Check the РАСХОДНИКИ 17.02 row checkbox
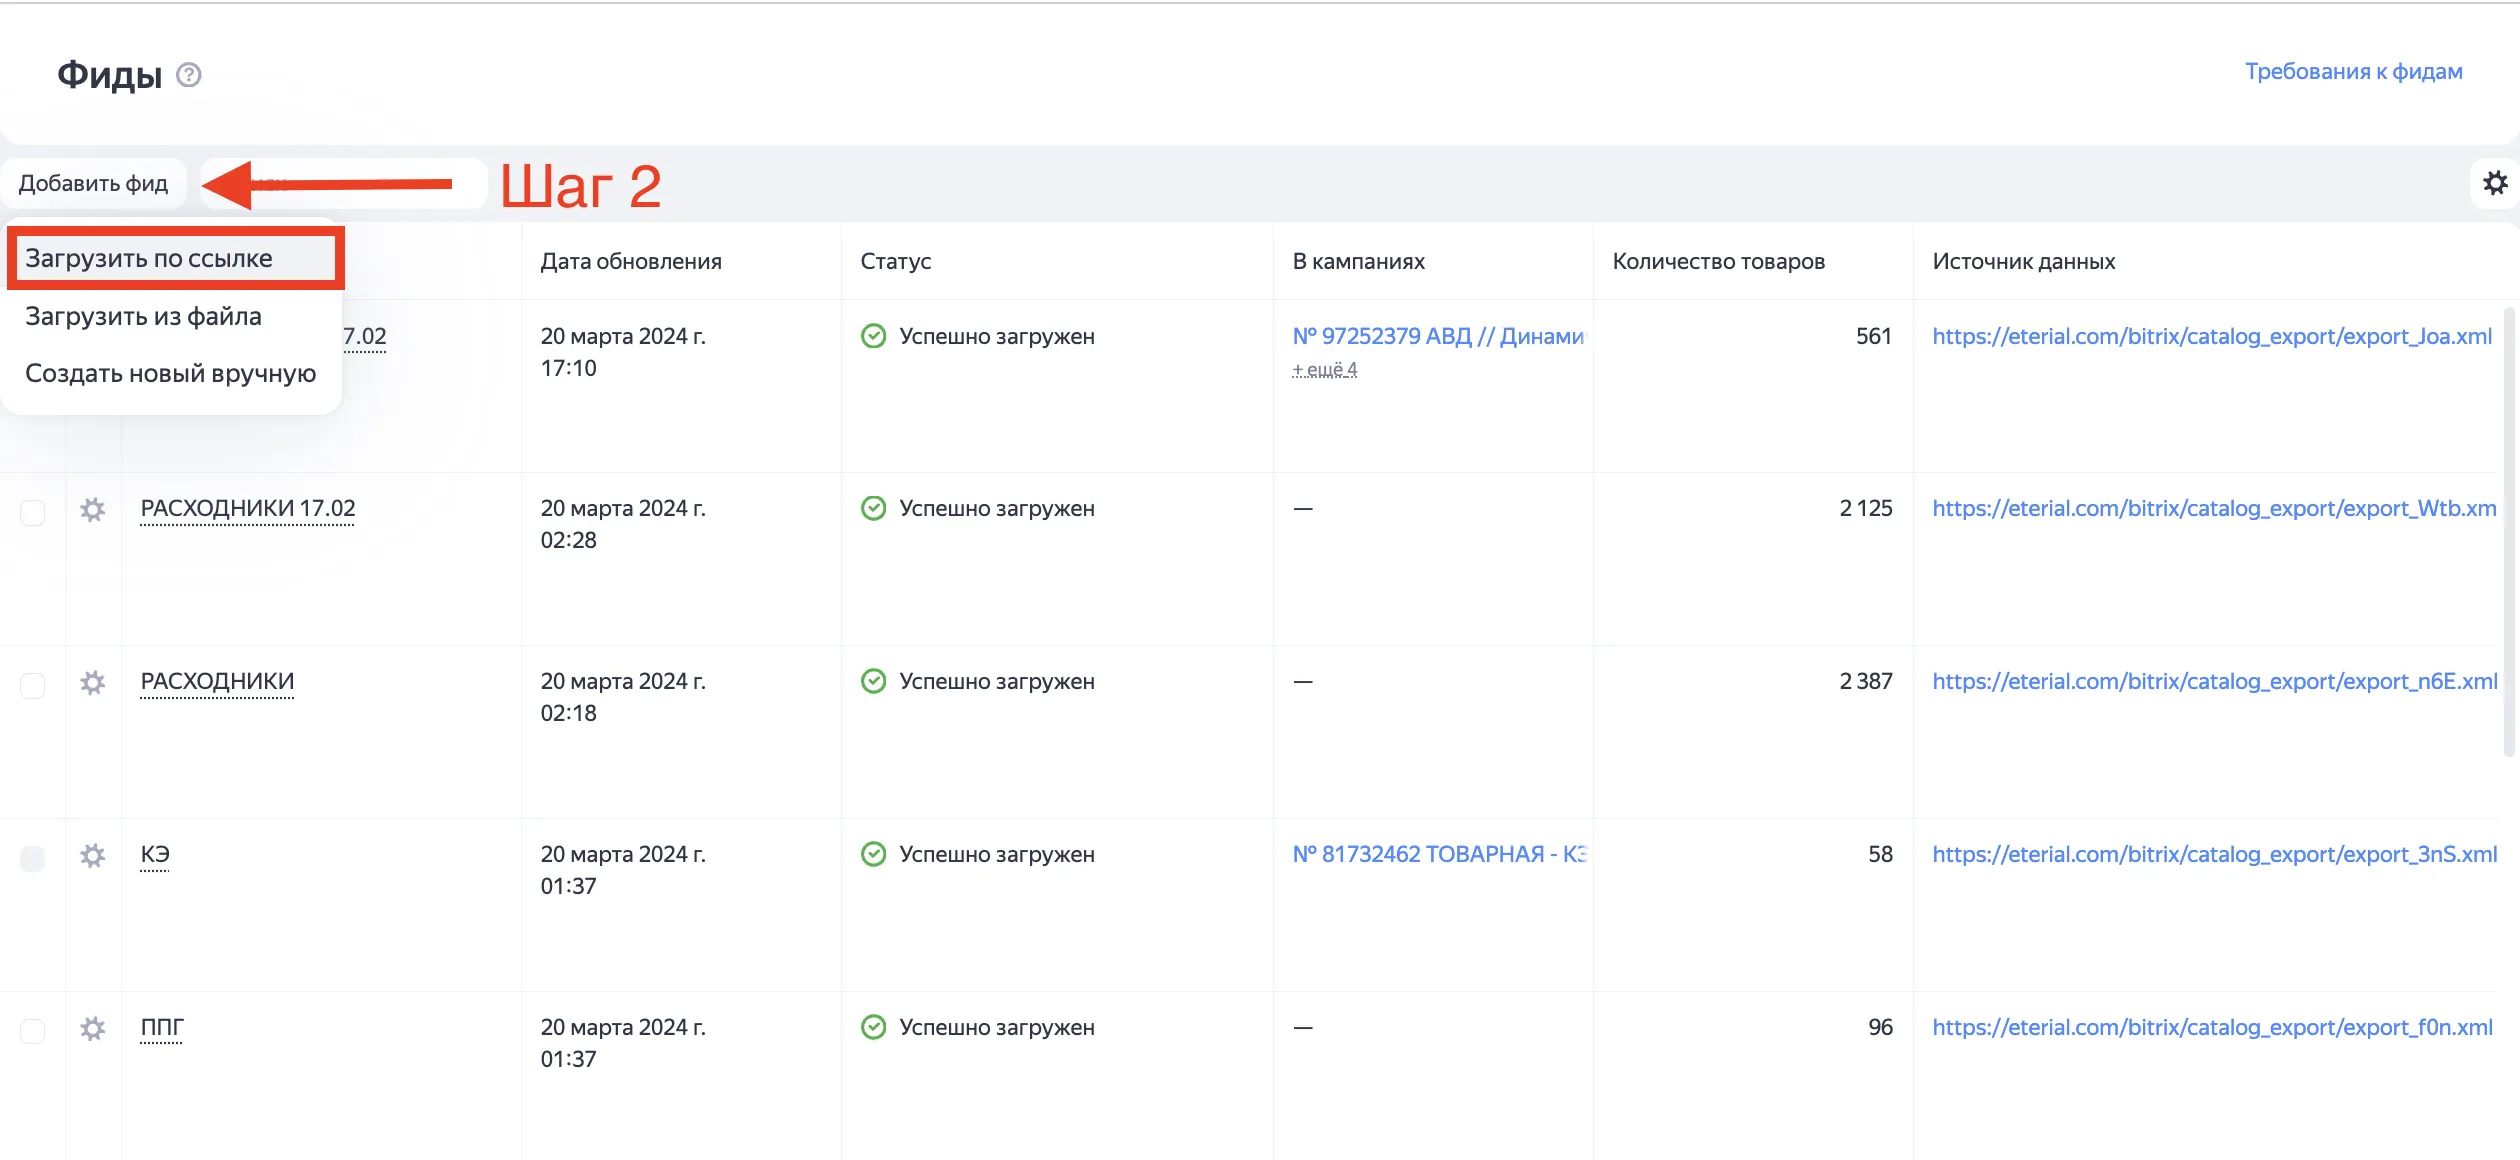Viewport: 2520px width, 1160px height. coord(33,512)
